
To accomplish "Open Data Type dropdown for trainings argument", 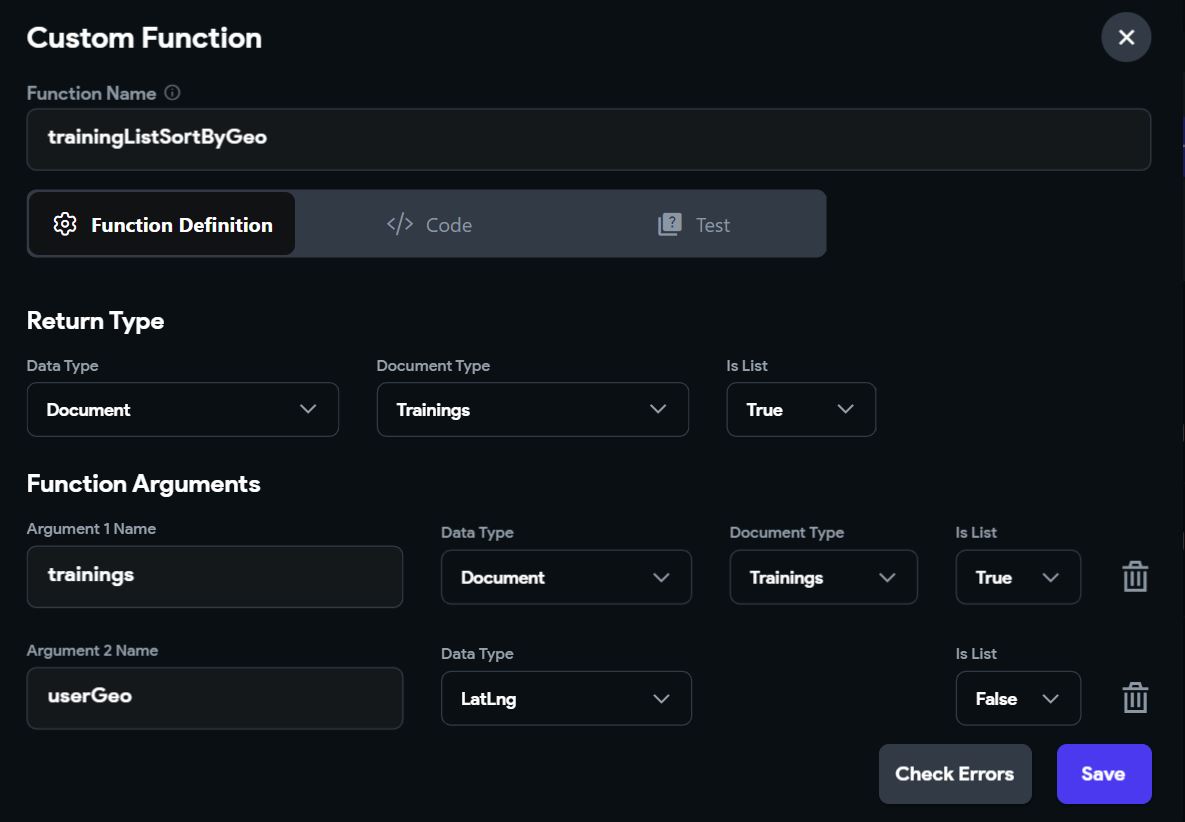I will pos(566,577).
